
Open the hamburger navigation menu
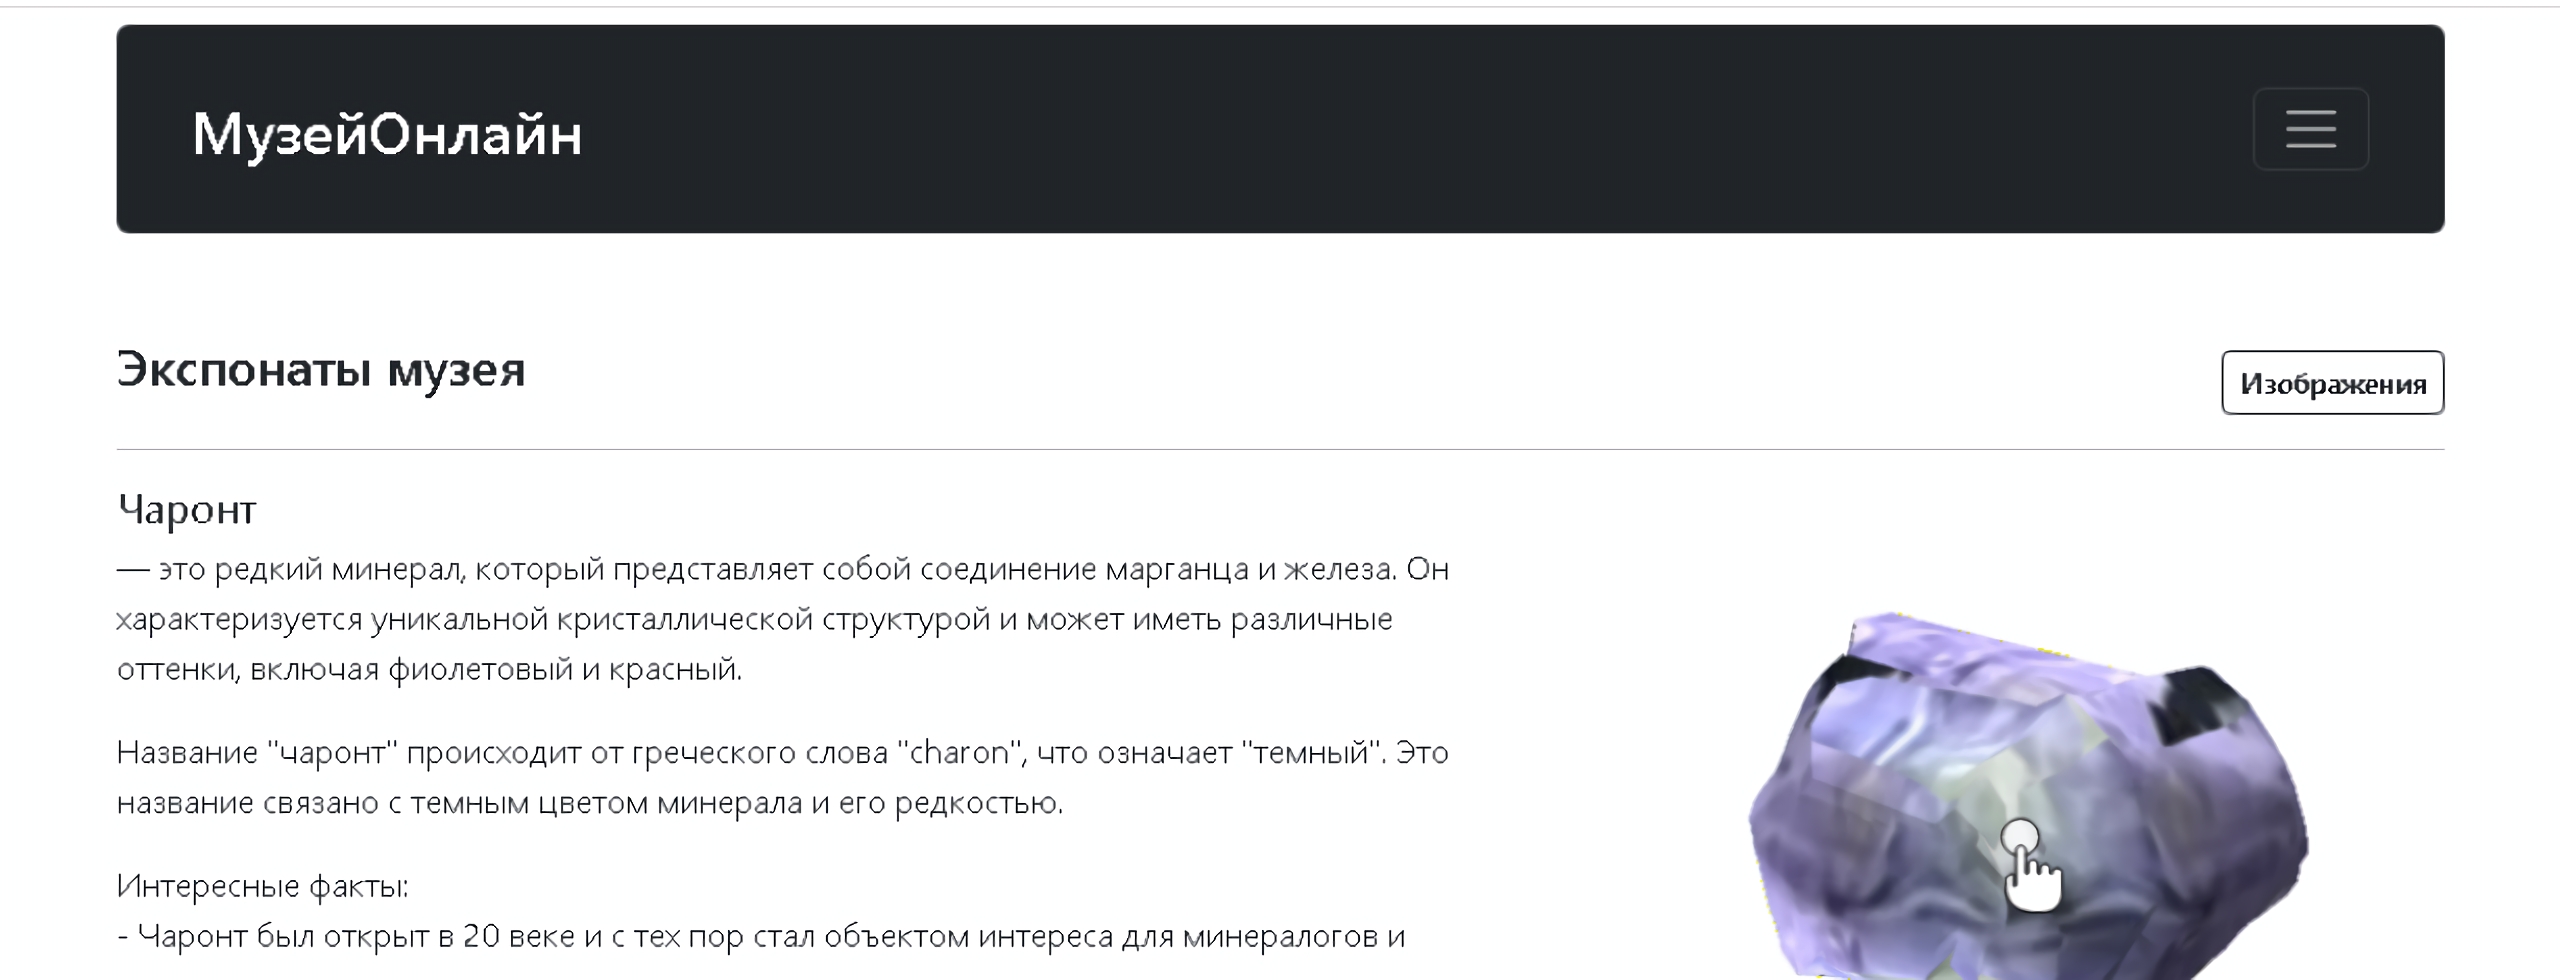[x=2310, y=129]
